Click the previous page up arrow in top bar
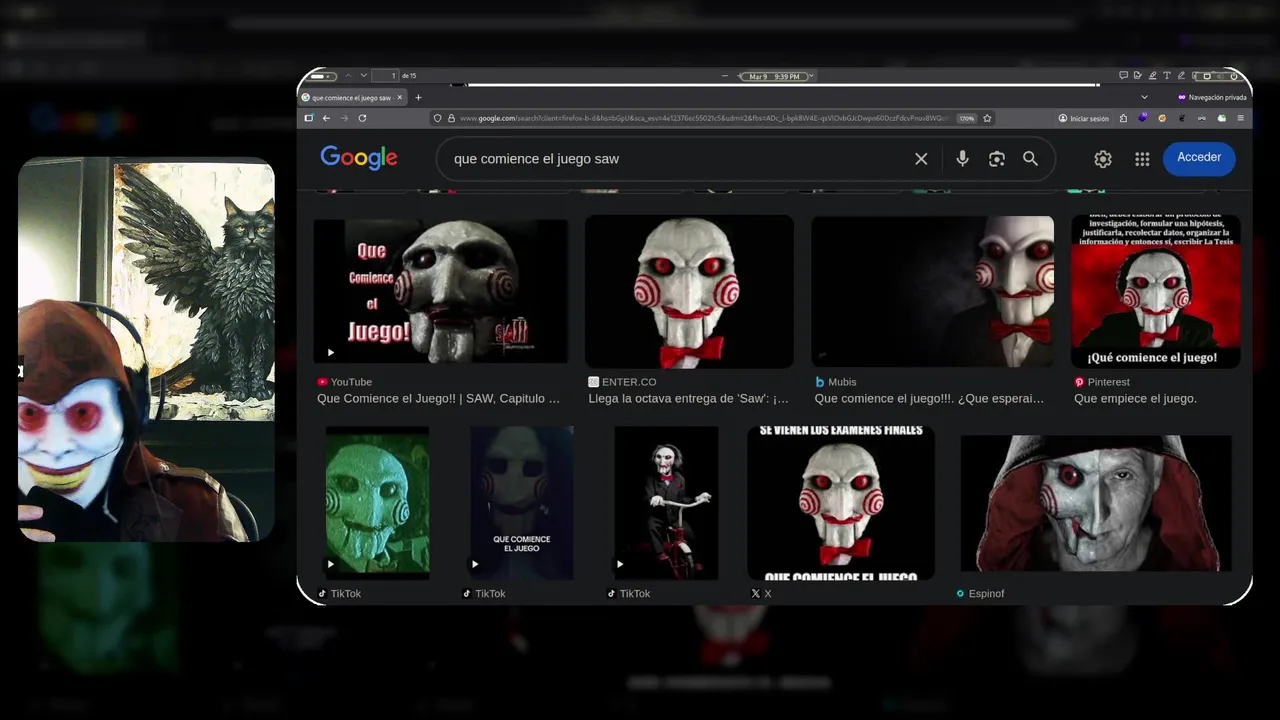 [x=348, y=75]
